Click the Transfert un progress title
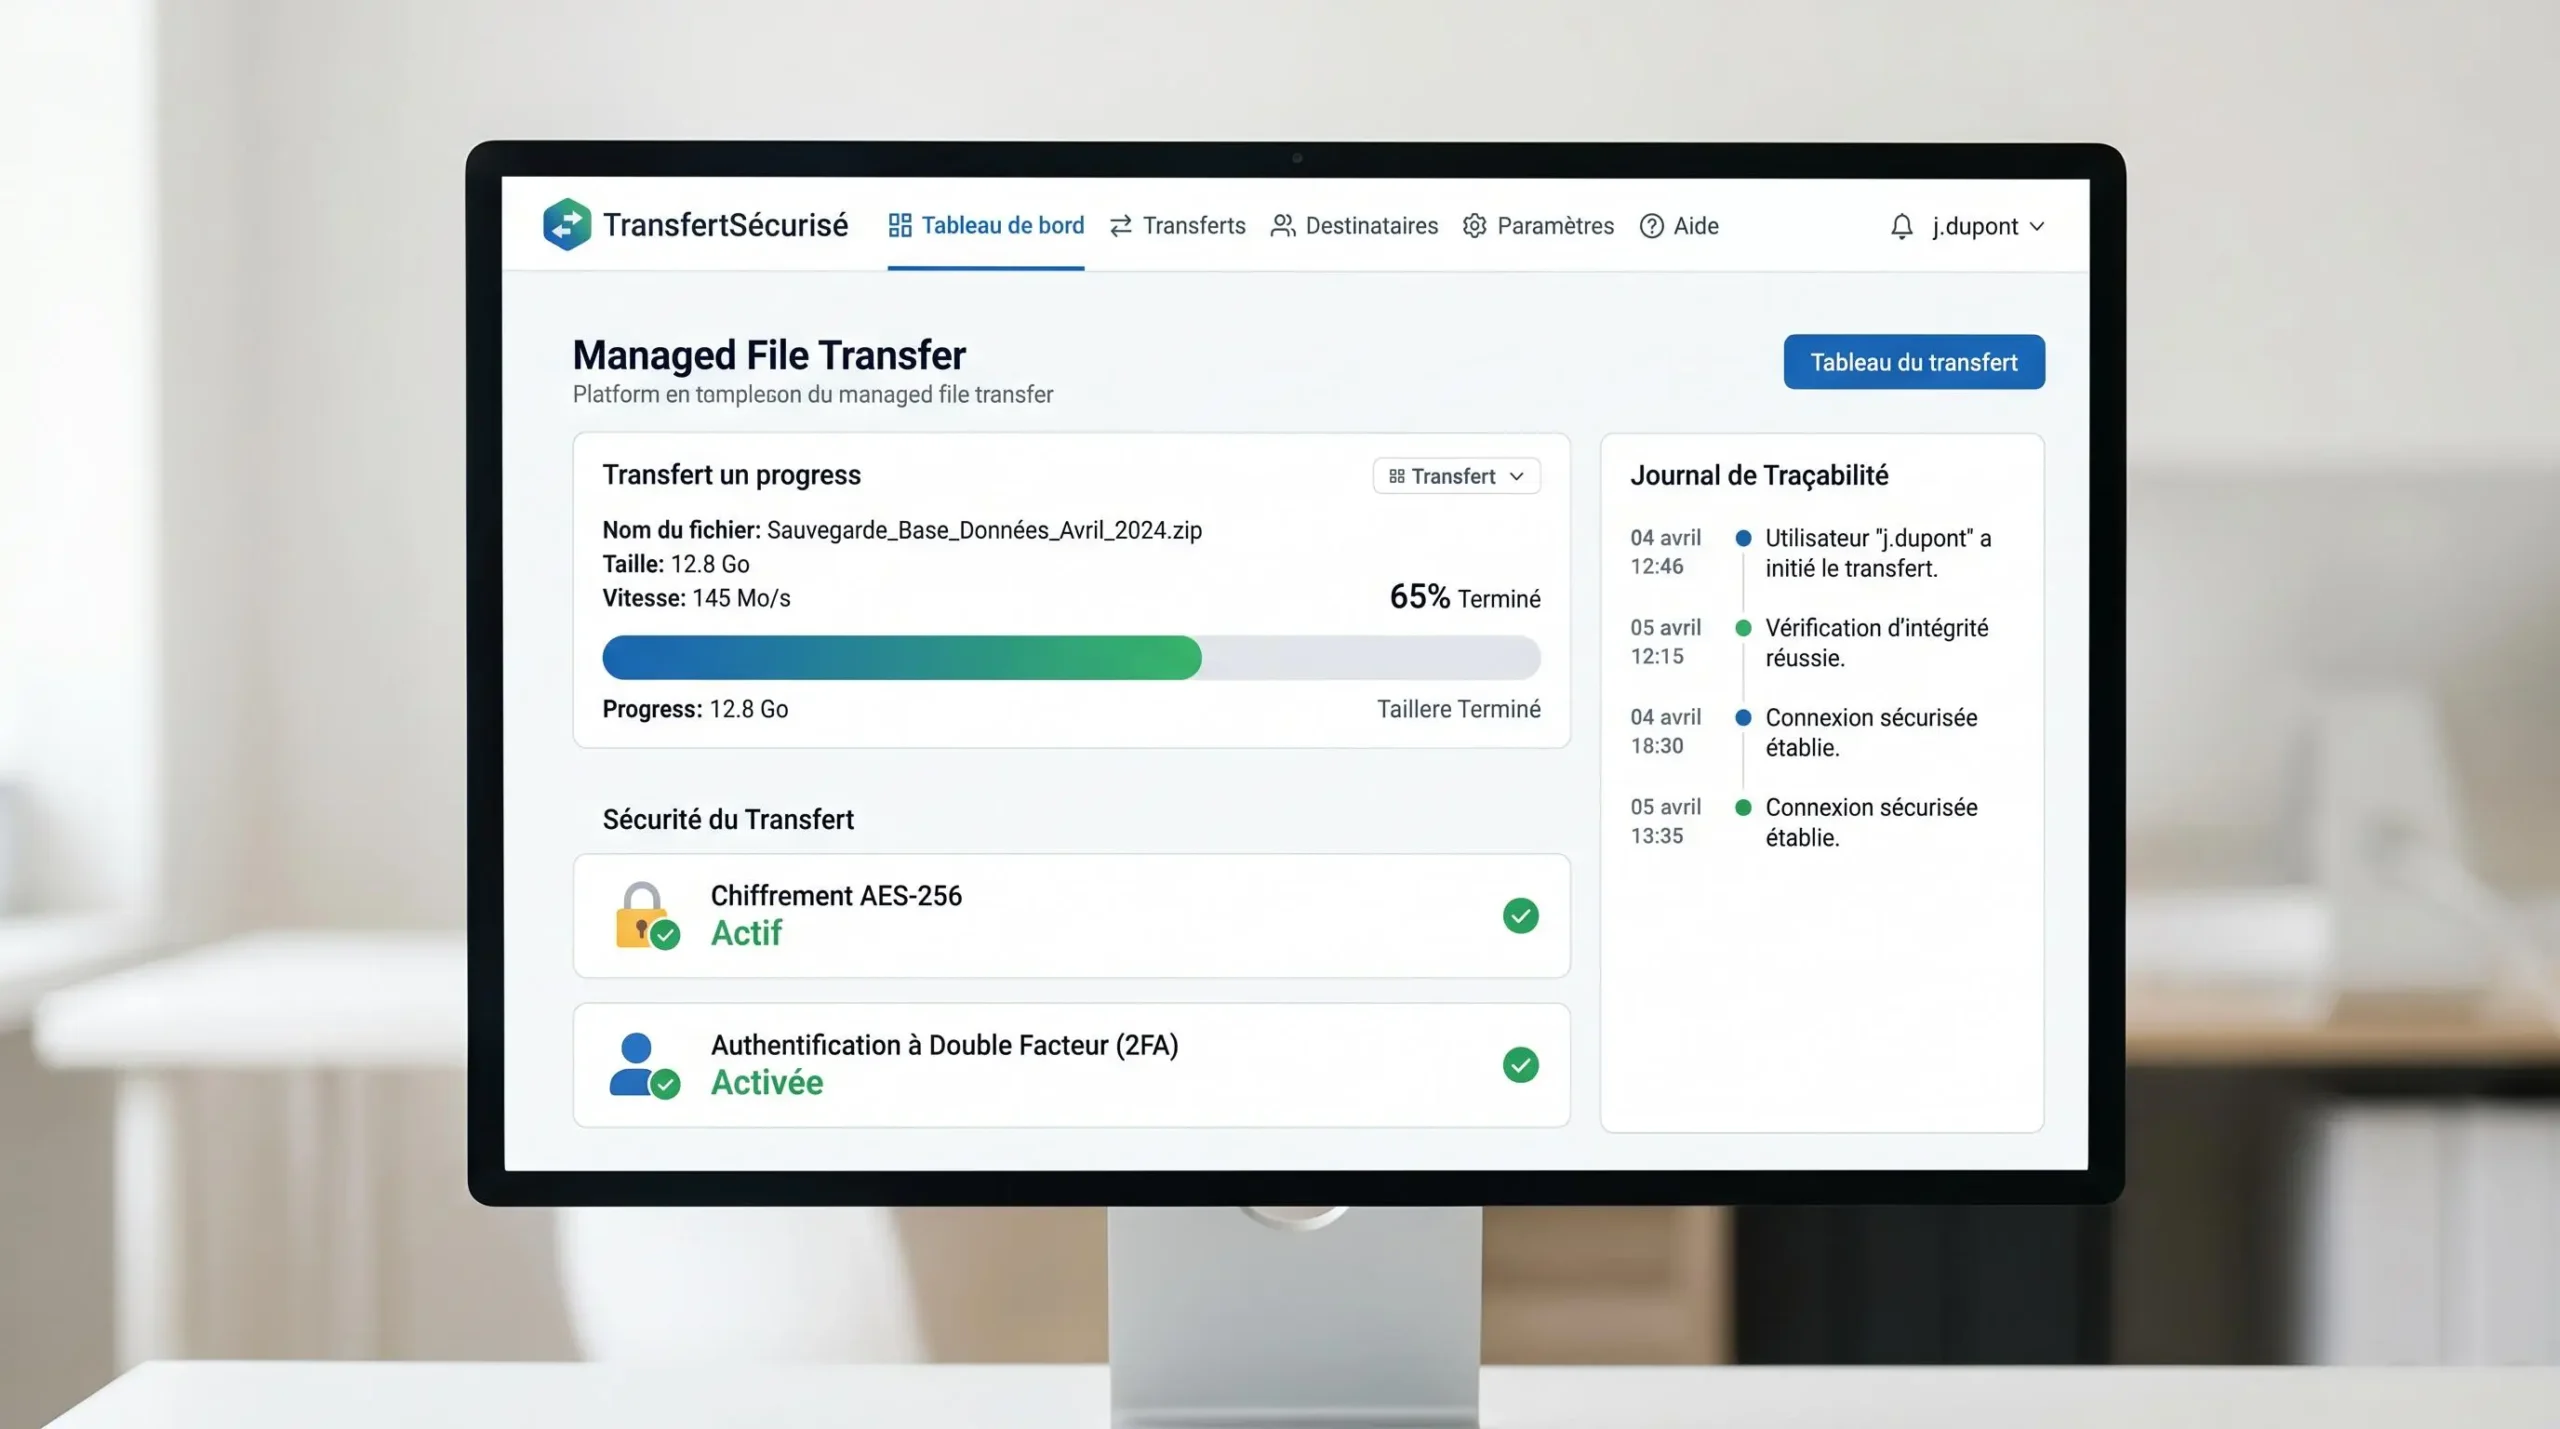 tap(731, 475)
